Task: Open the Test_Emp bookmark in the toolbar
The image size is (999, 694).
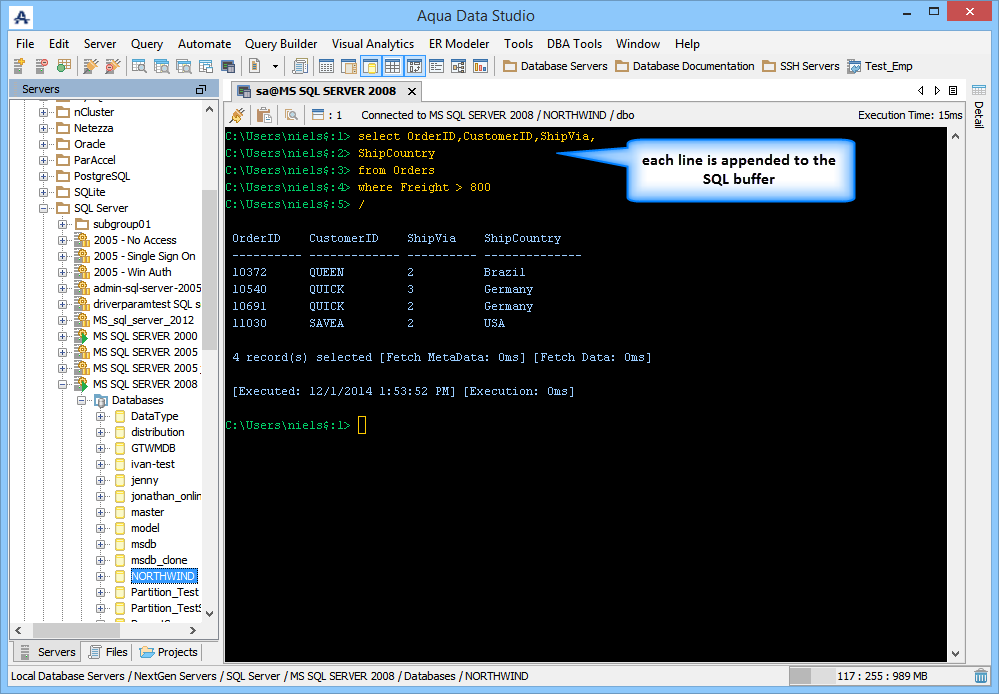Action: [879, 67]
